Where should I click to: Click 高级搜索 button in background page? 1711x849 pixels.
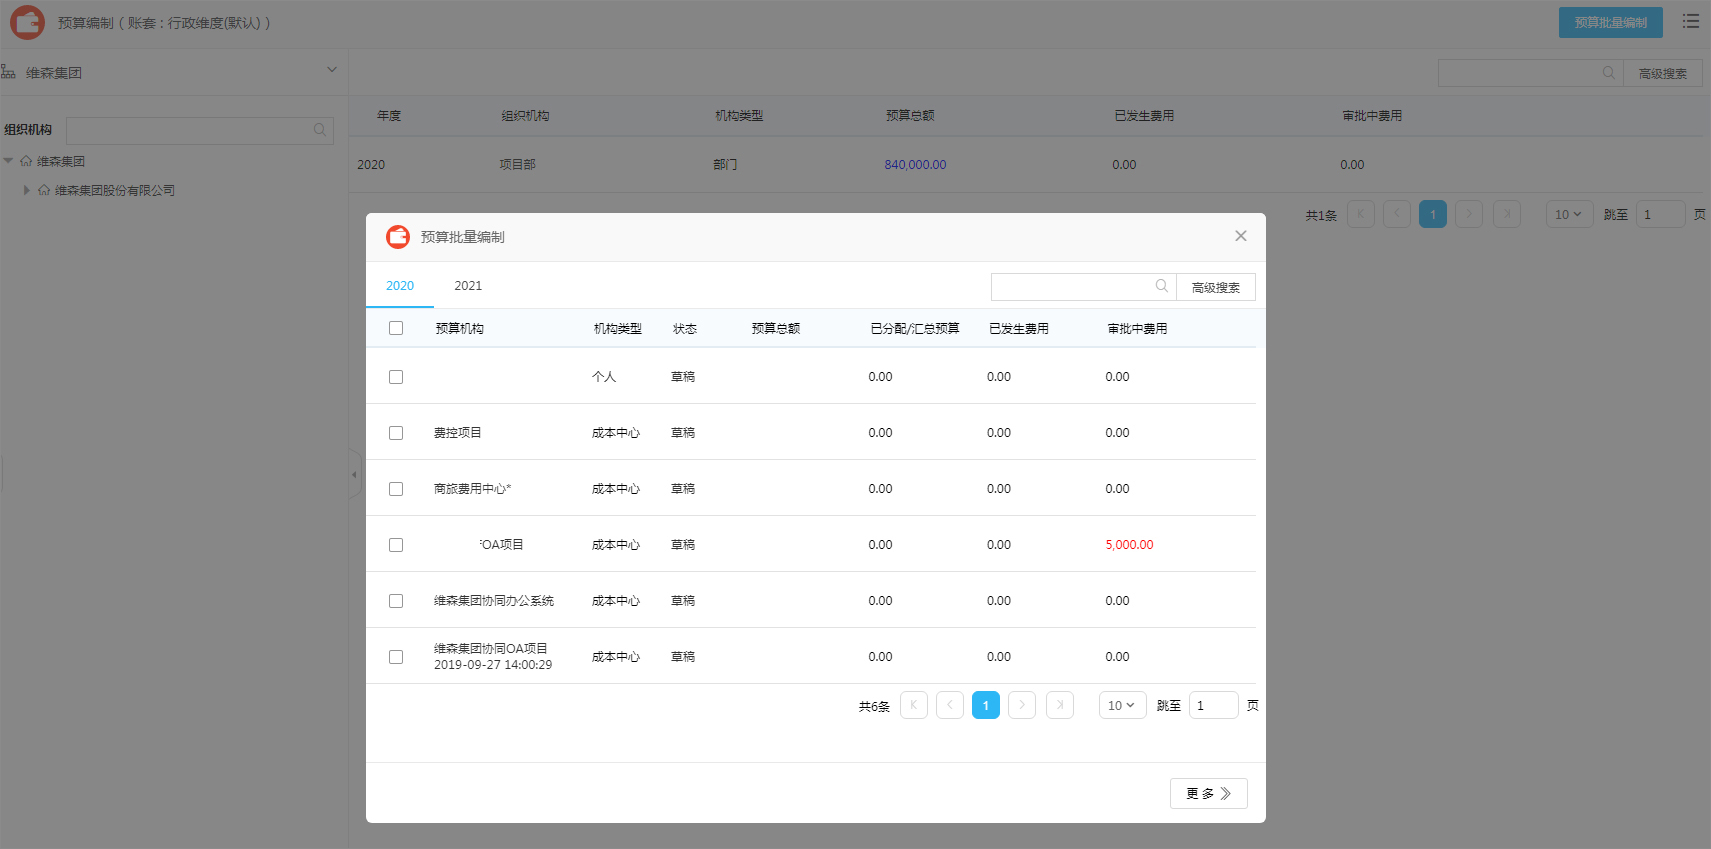[1663, 73]
